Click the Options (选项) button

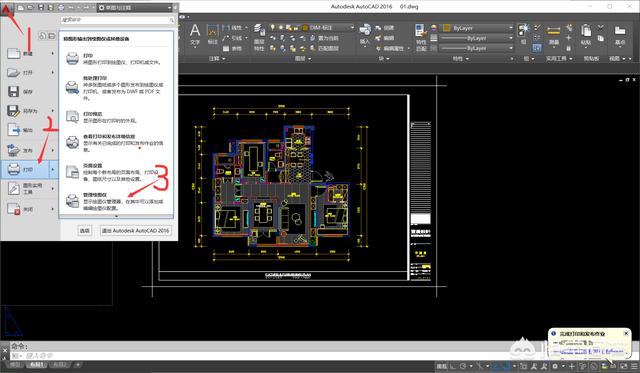pos(84,231)
